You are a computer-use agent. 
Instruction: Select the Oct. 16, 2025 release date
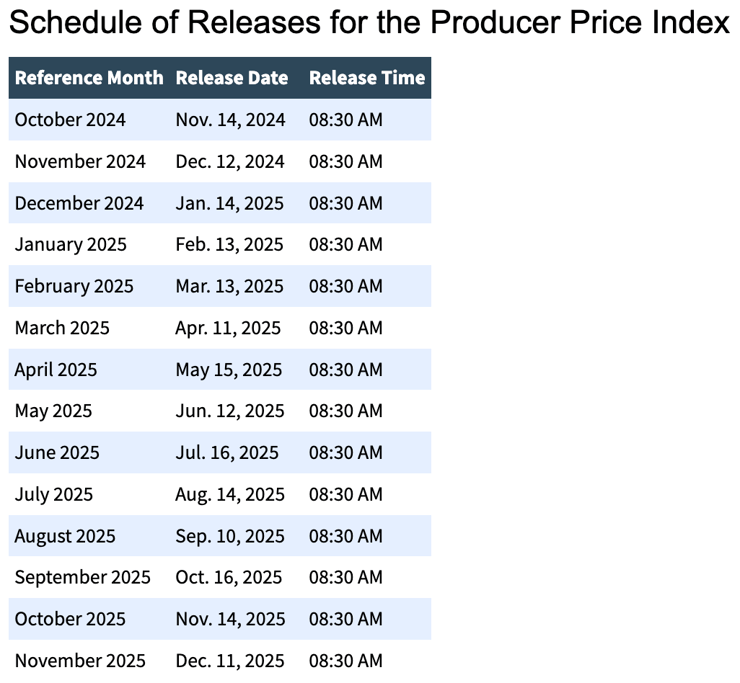pyautogui.click(x=229, y=577)
